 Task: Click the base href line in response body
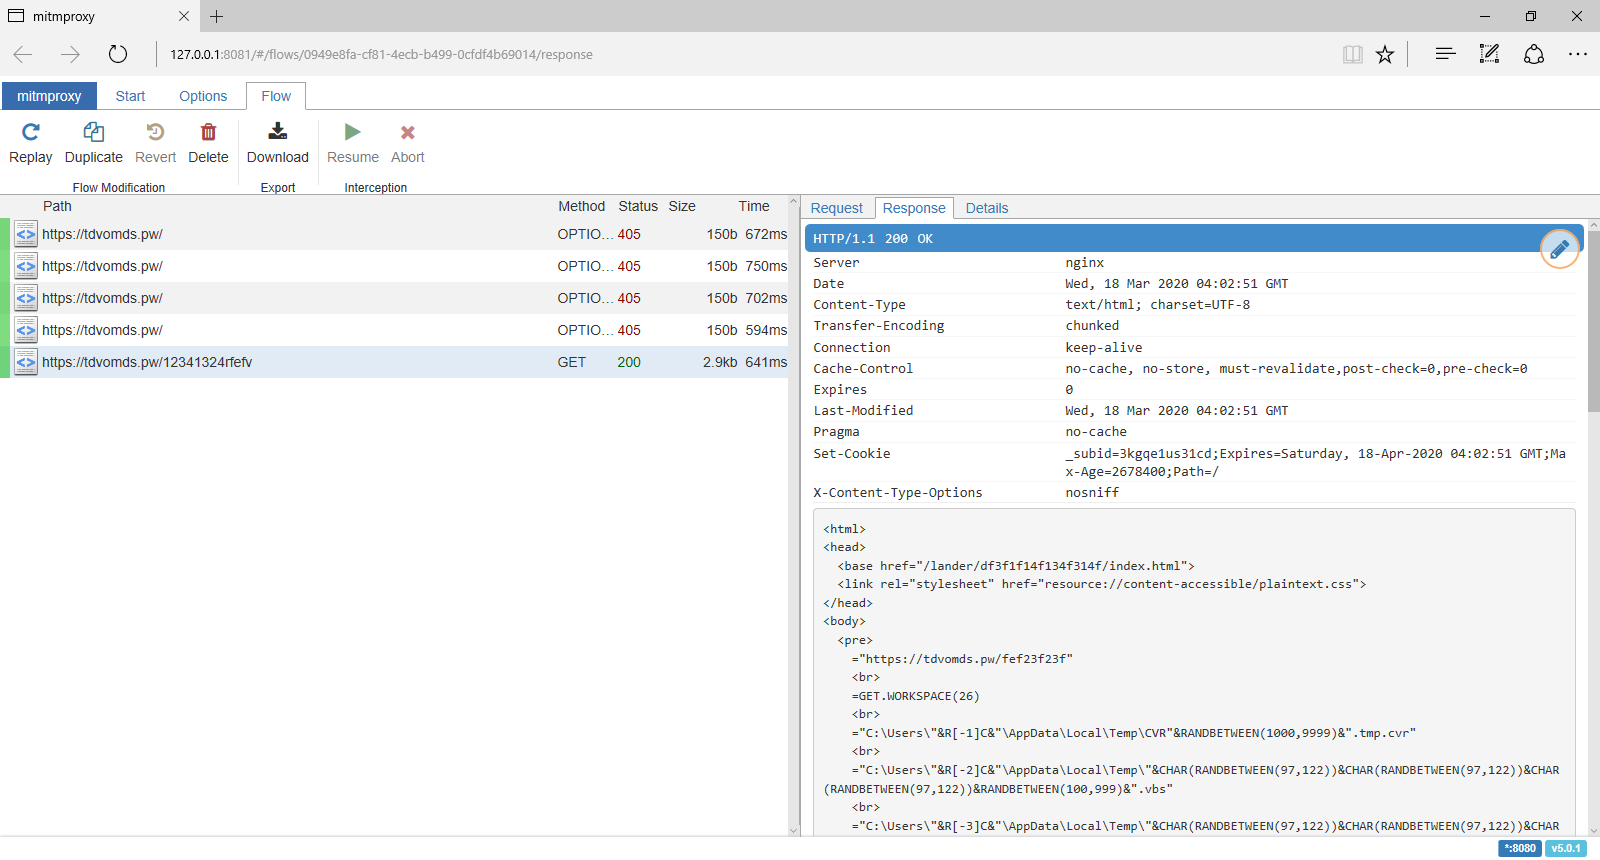click(1016, 566)
